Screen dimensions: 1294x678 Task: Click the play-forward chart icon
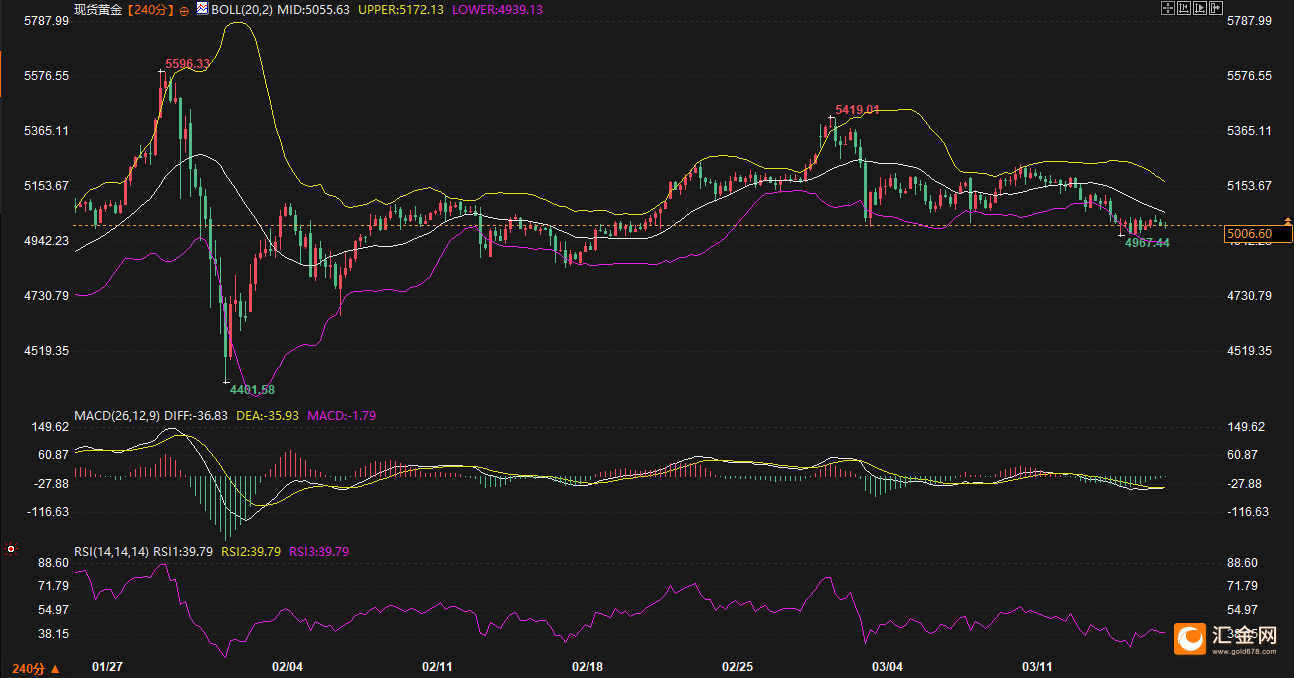click(1200, 9)
